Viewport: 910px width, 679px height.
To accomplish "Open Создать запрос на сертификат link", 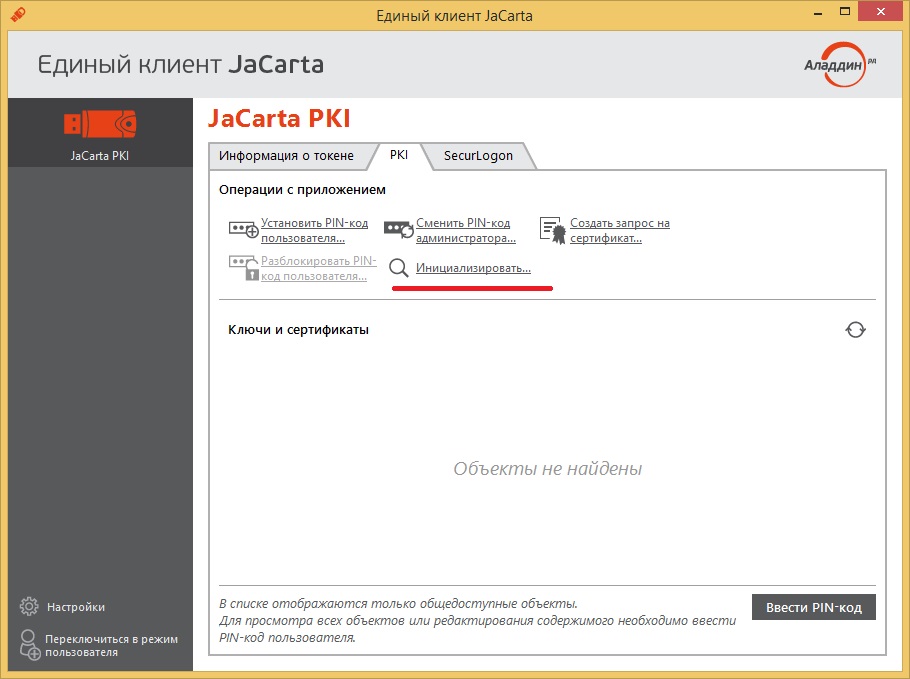I will pyautogui.click(x=620, y=230).
